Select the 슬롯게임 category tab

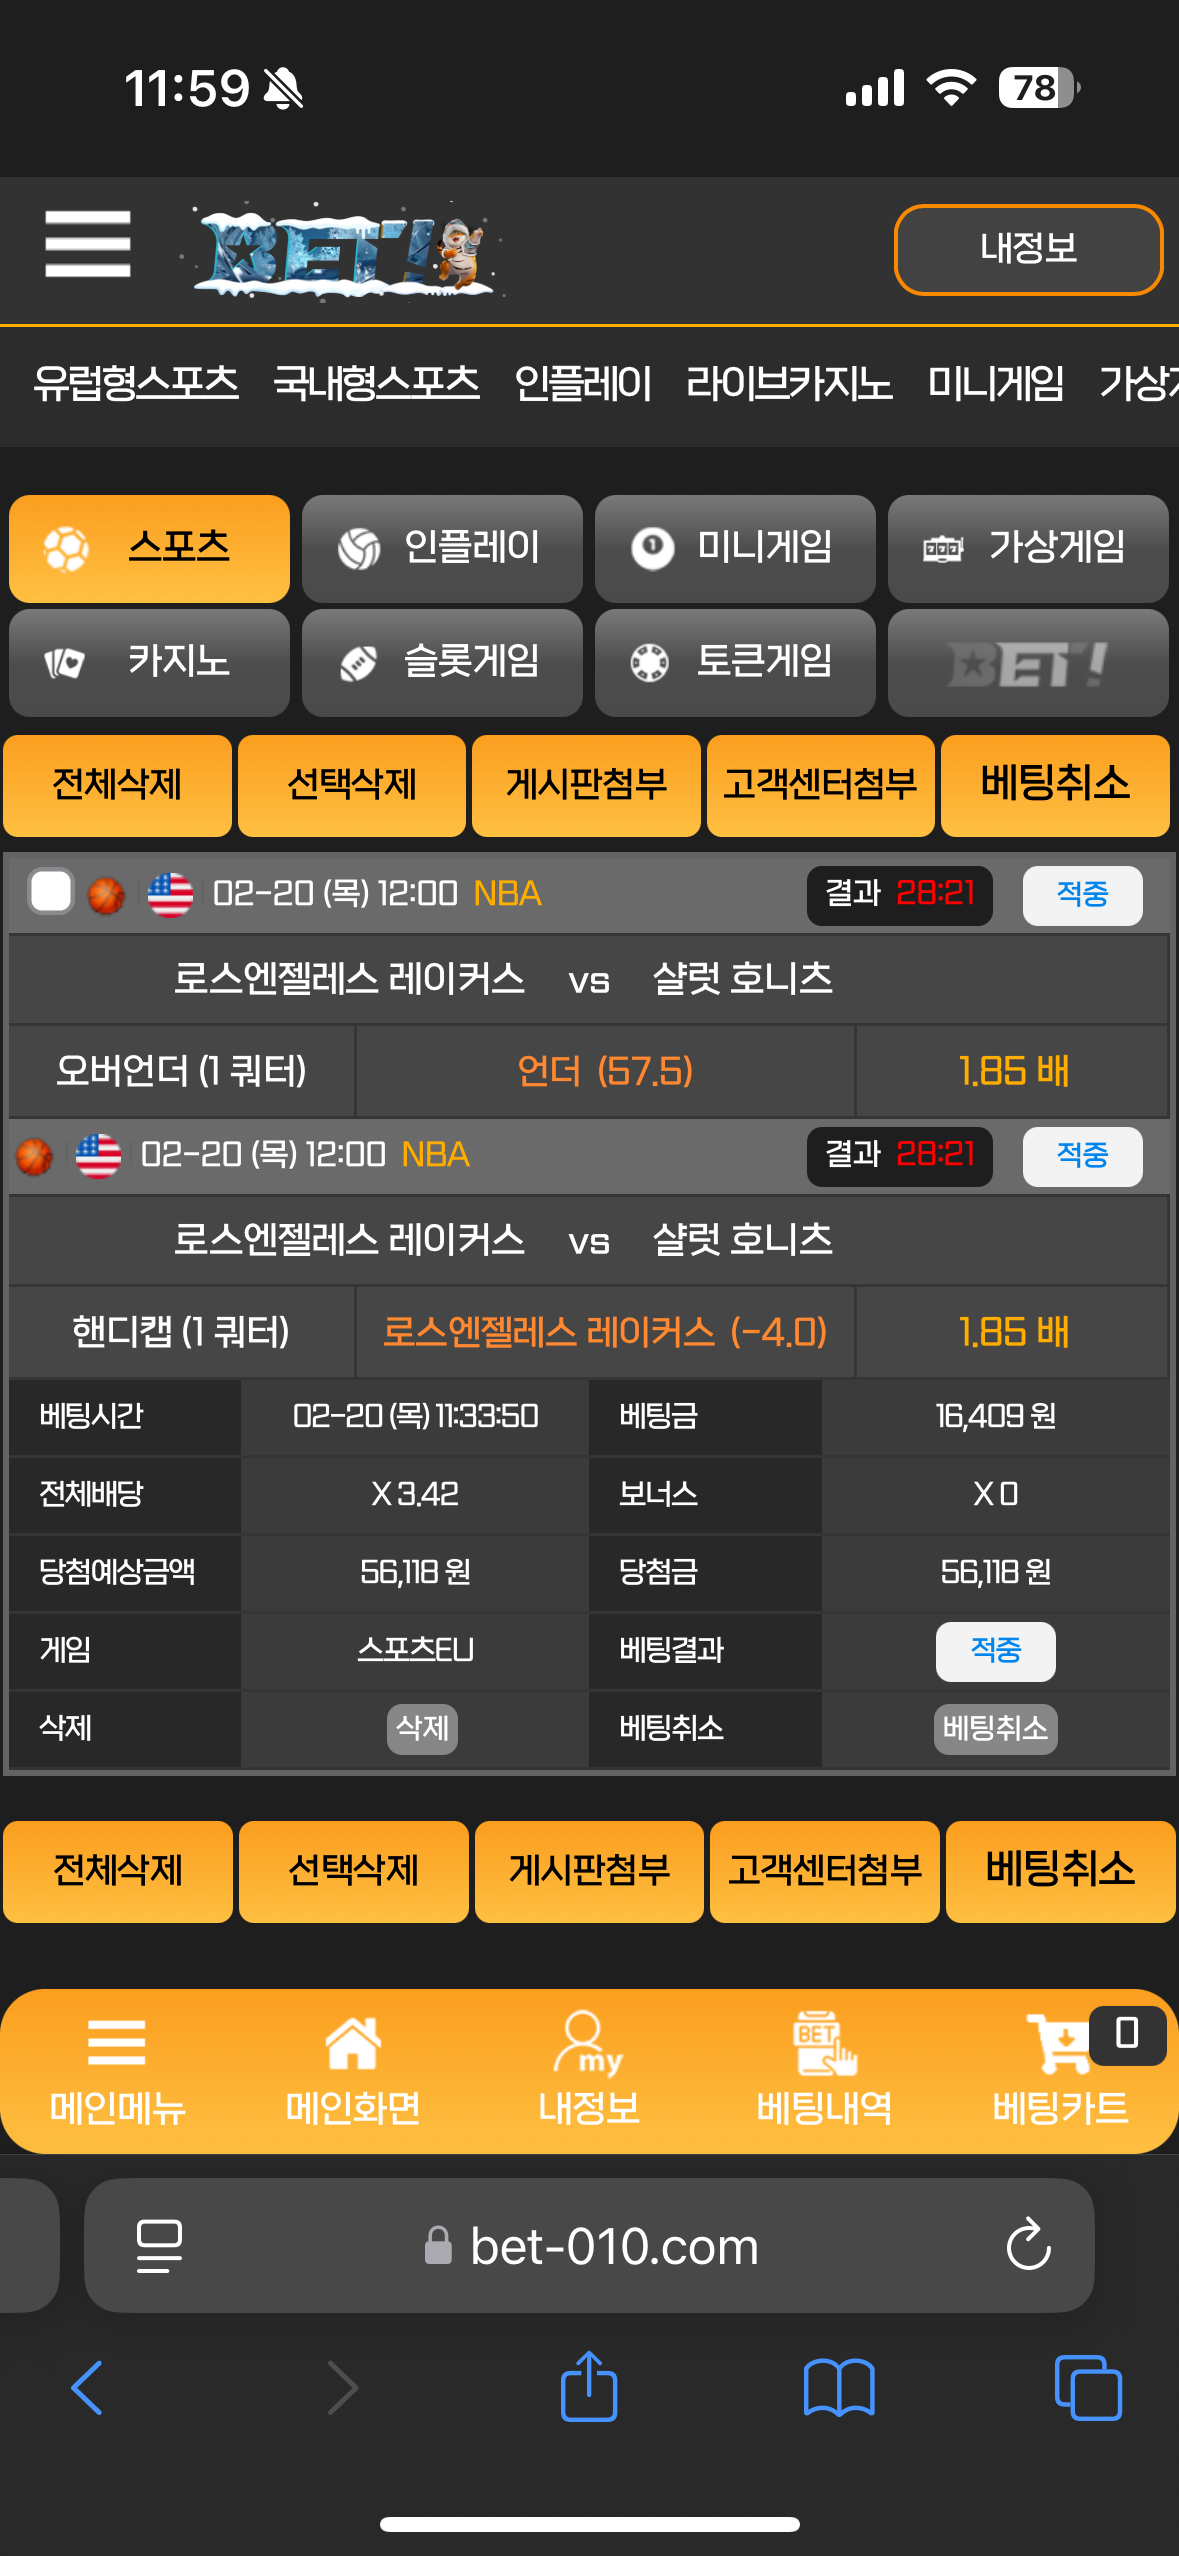coord(442,662)
